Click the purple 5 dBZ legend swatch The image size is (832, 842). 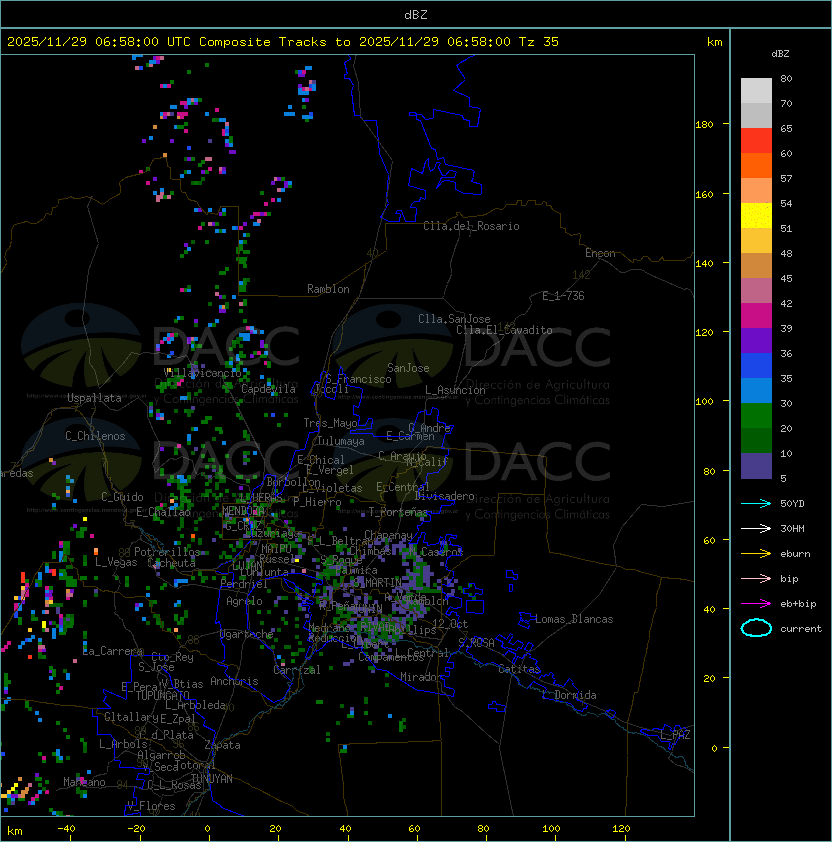click(756, 466)
